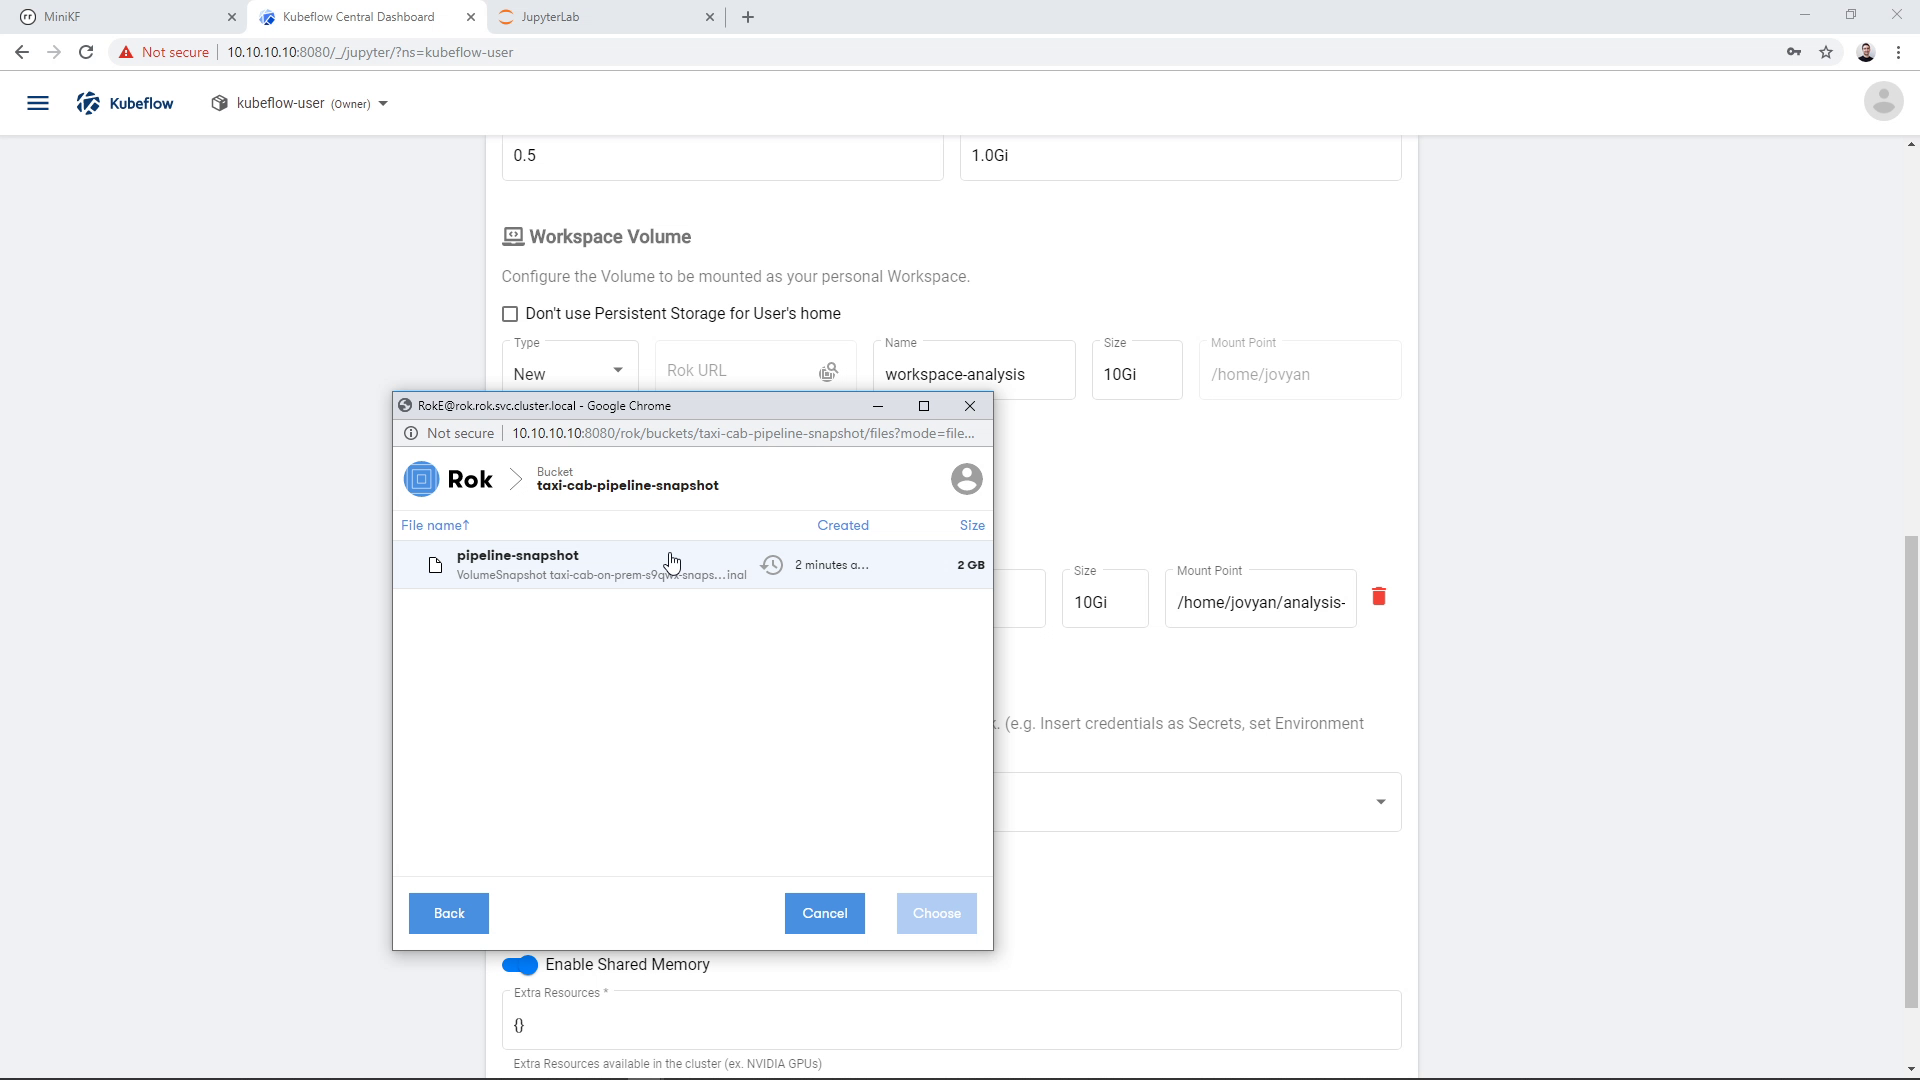Image resolution: width=1920 pixels, height=1080 pixels.
Task: Select the pipeline-snapshot file icon
Action: pyautogui.click(x=435, y=566)
